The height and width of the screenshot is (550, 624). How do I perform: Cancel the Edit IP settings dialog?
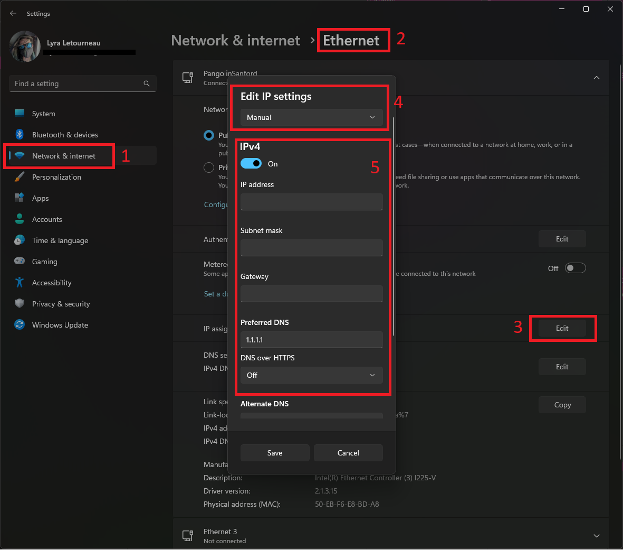(349, 453)
